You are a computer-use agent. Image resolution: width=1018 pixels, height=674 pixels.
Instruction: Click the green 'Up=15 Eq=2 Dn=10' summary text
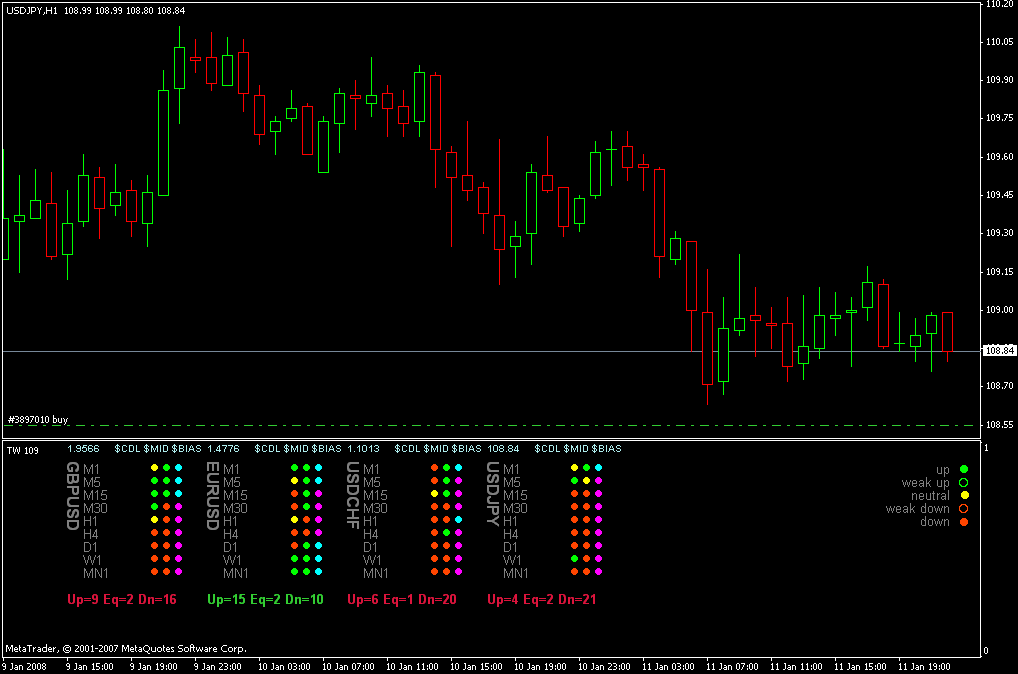pos(265,600)
